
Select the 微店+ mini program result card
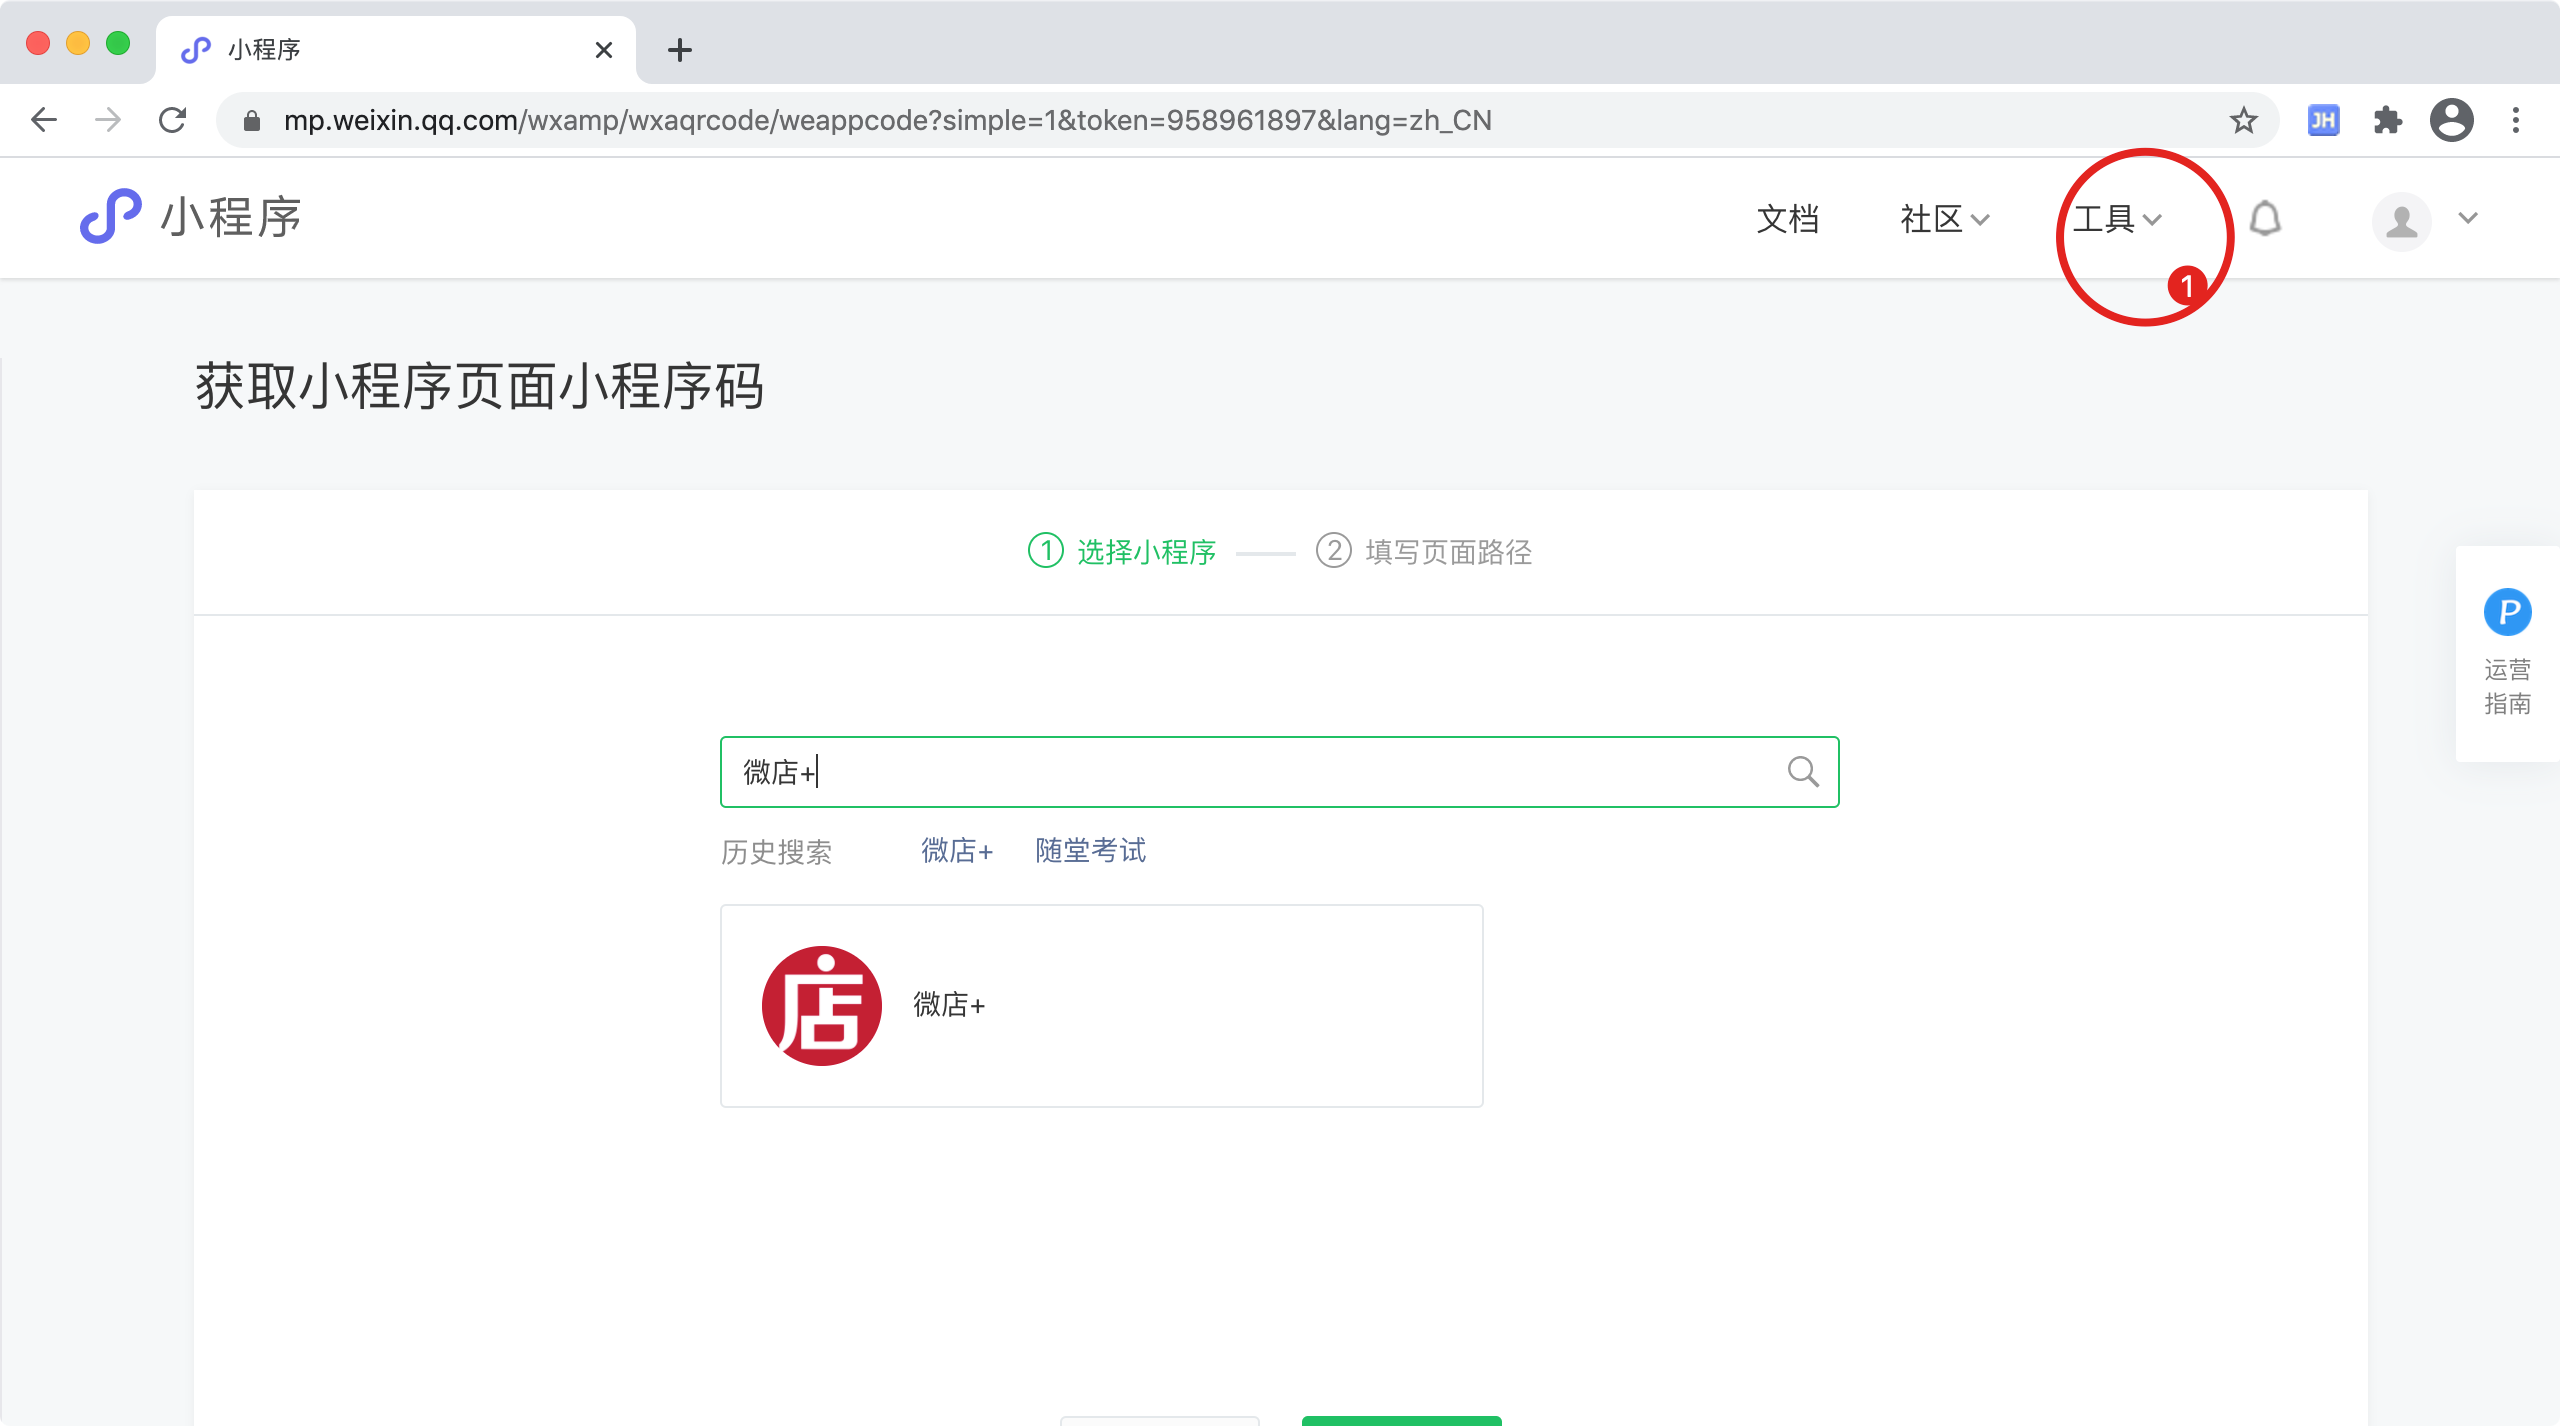(1101, 1005)
